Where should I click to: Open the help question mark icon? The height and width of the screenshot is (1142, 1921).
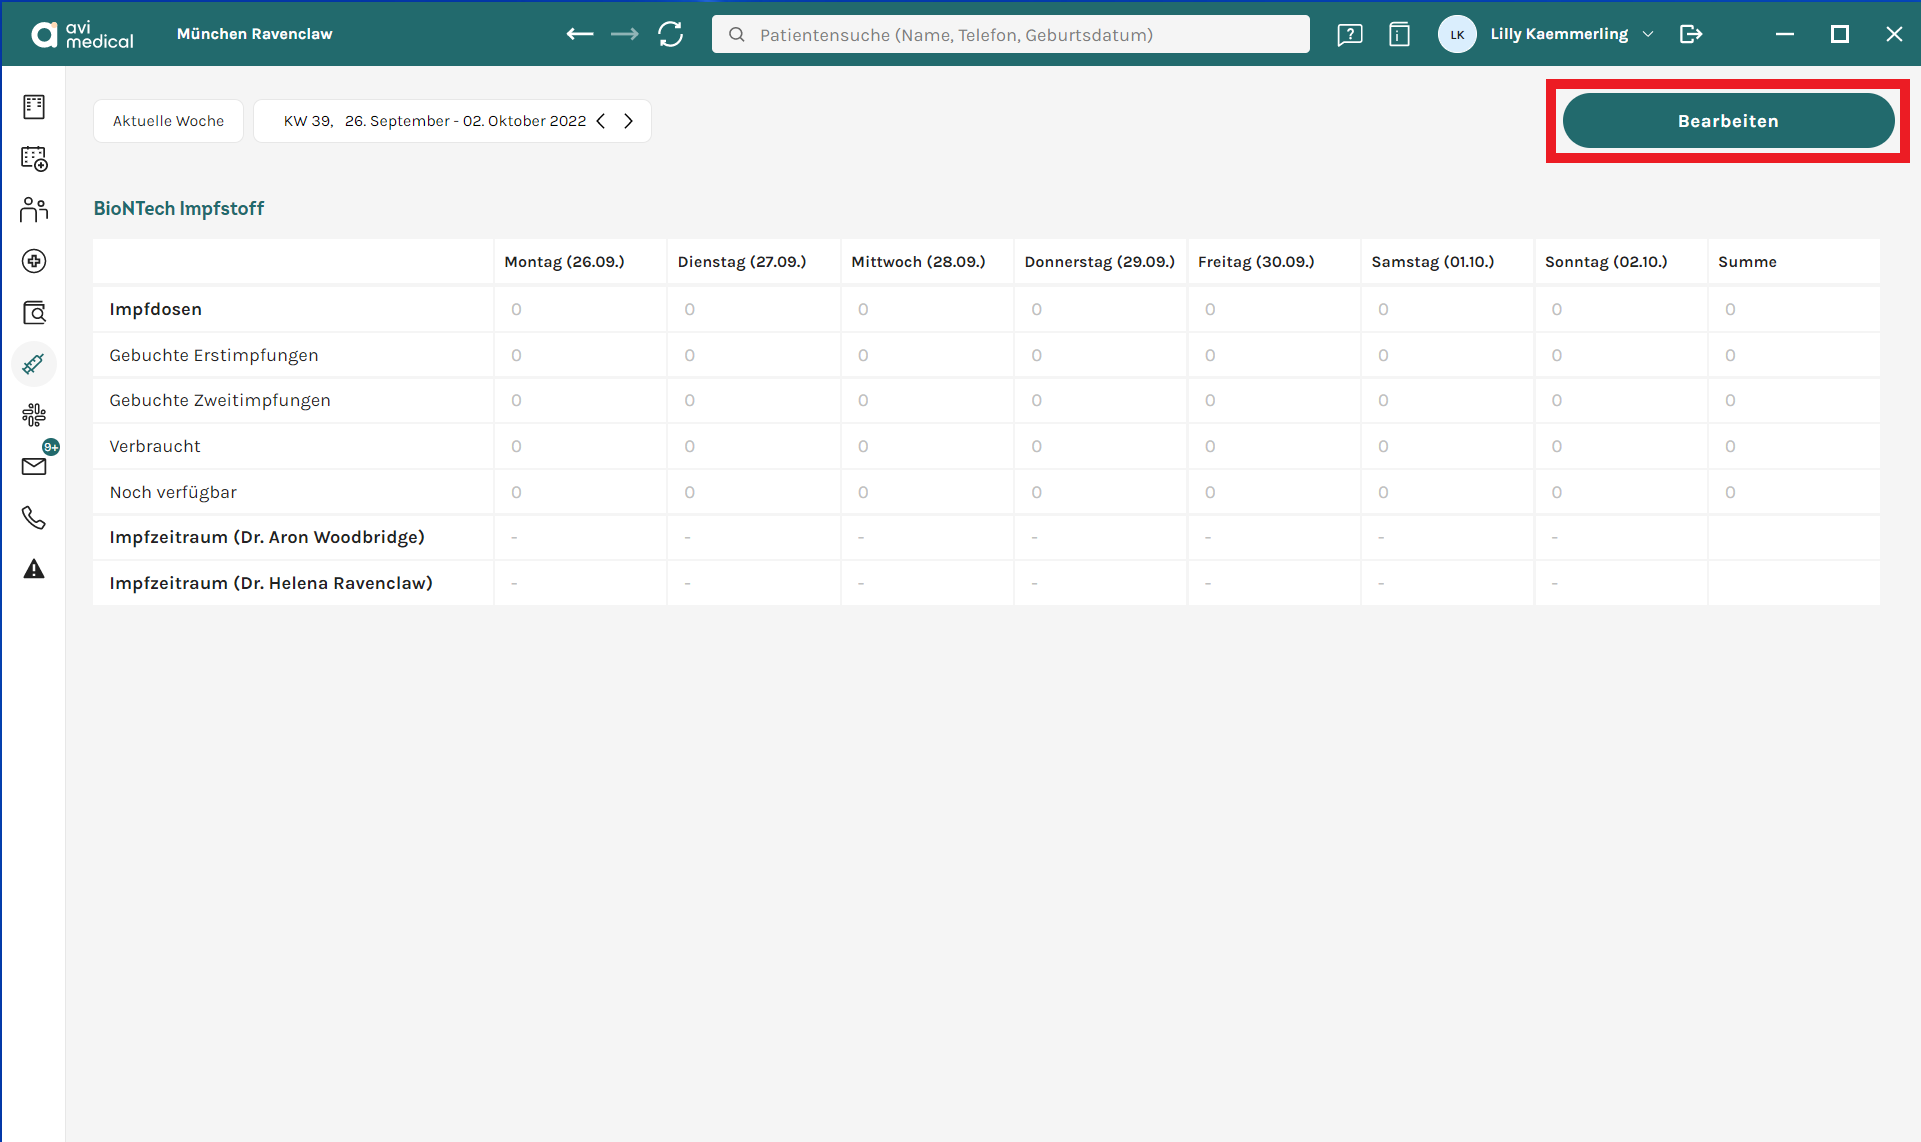[x=1350, y=35]
